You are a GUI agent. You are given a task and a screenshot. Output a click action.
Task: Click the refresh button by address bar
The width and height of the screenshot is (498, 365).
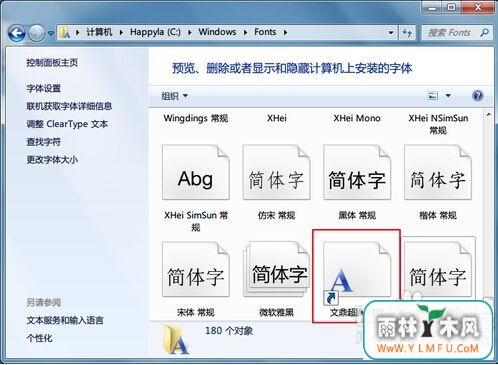(407, 33)
